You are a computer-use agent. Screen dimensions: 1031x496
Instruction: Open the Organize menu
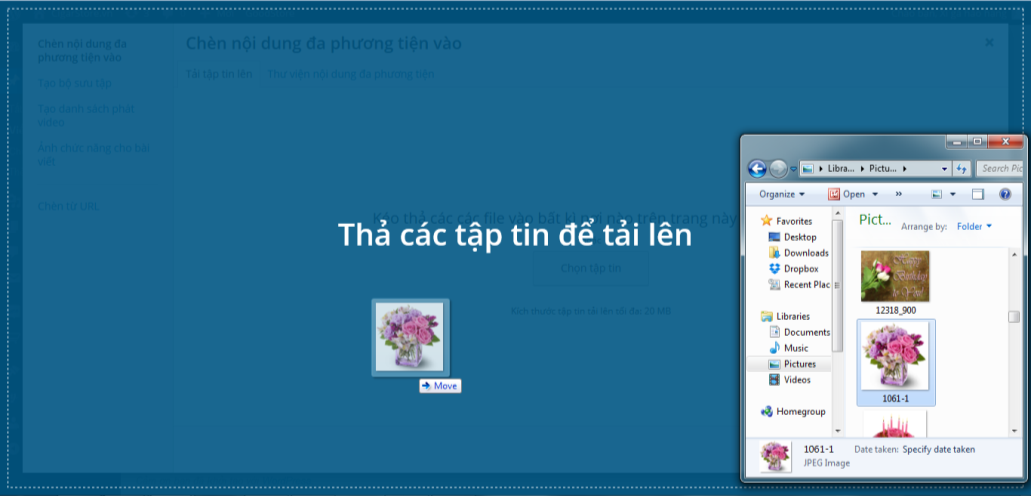coord(782,194)
